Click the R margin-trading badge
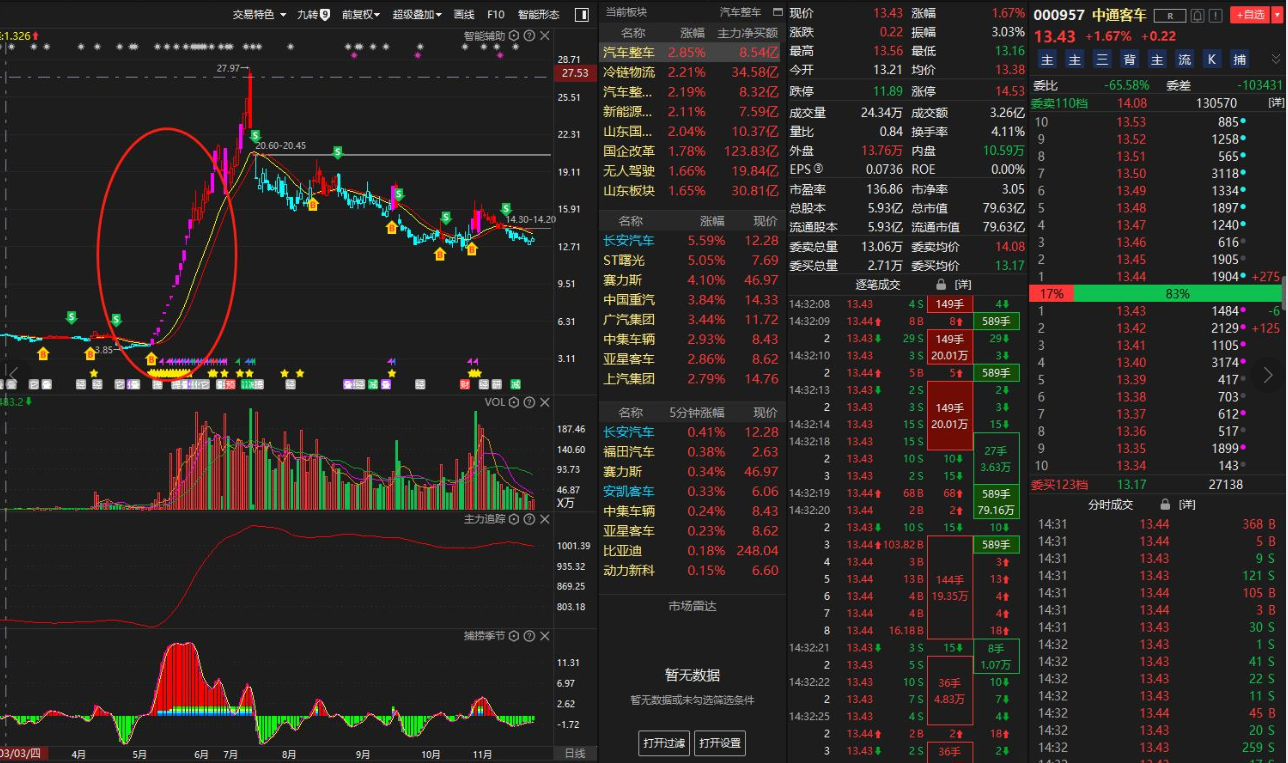The image size is (1288, 763). click(1170, 15)
